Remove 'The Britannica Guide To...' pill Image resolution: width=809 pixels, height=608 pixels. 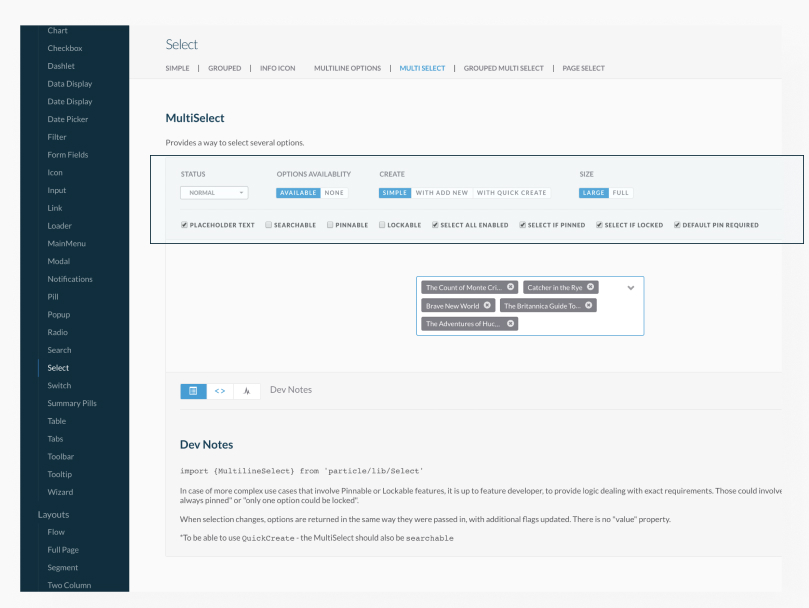click(589, 305)
